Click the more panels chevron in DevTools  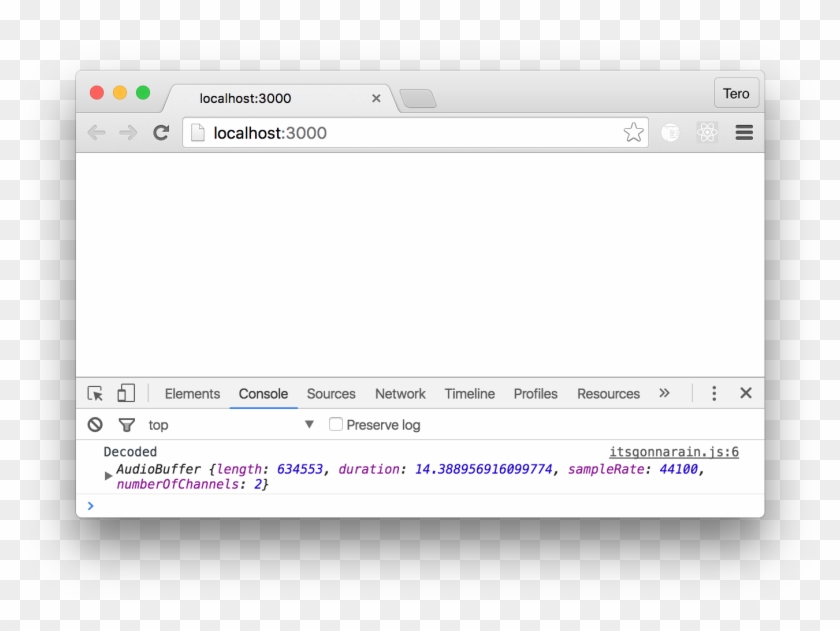click(x=664, y=393)
